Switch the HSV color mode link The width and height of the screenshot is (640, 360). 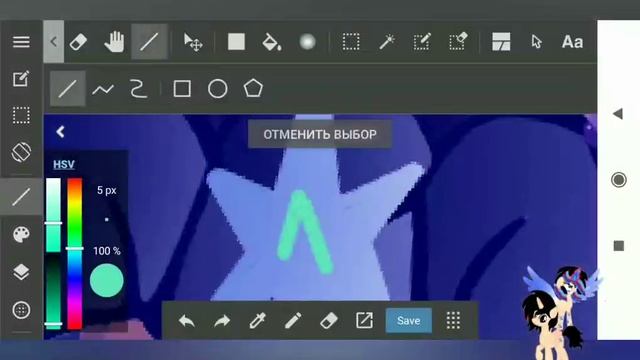tap(64, 164)
